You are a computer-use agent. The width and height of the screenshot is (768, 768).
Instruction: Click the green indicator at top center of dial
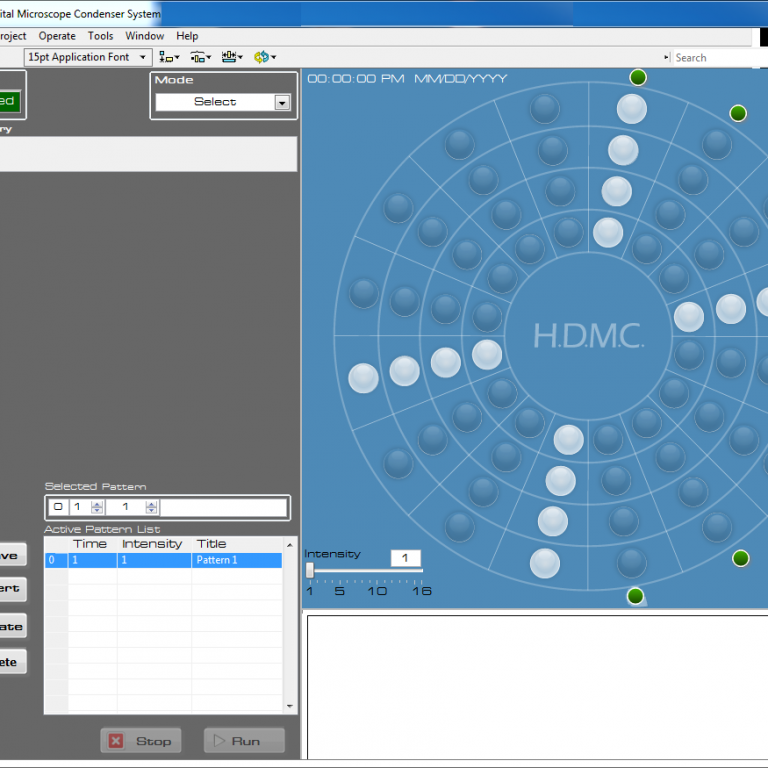click(x=638, y=77)
